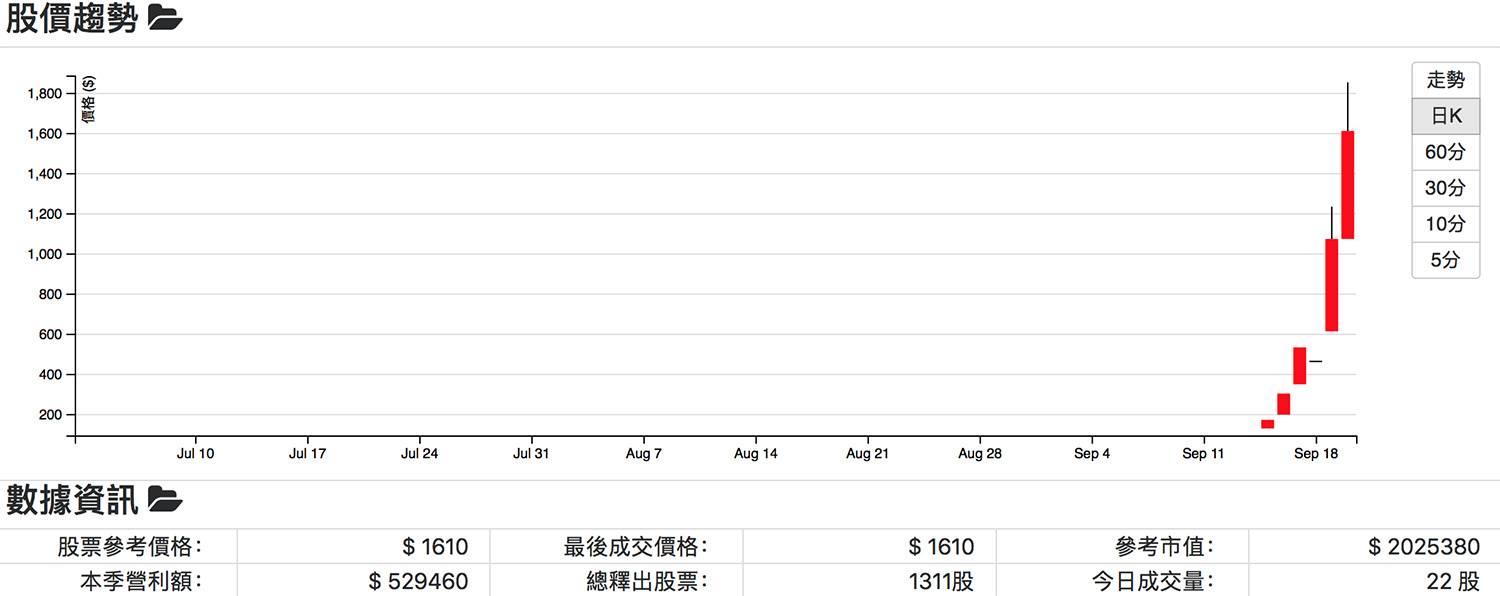Click the 1,000 price axis label
1500x596 pixels.
click(x=45, y=254)
